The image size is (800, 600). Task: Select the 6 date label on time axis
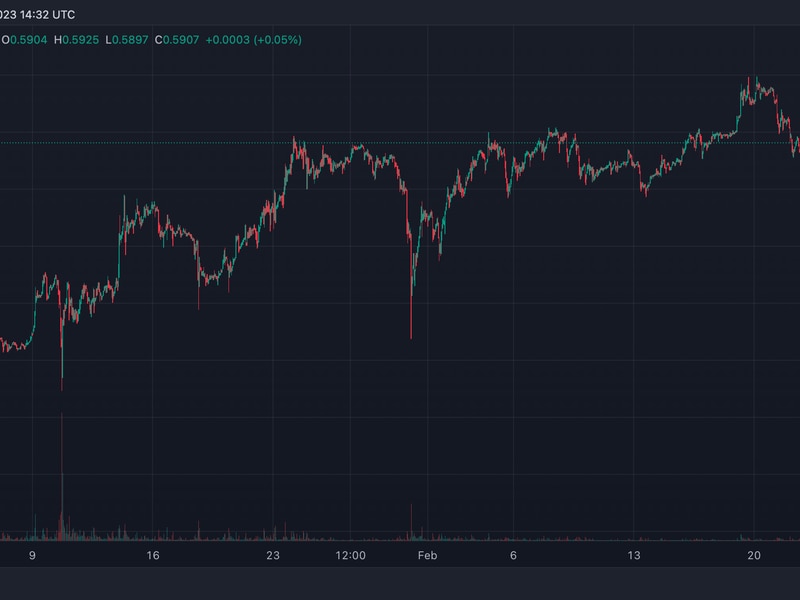[x=513, y=555]
